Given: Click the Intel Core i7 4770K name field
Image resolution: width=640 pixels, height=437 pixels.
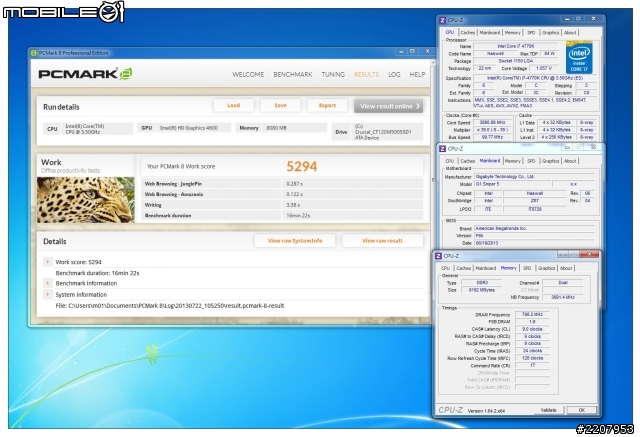Looking at the screenshot, I should 516,46.
